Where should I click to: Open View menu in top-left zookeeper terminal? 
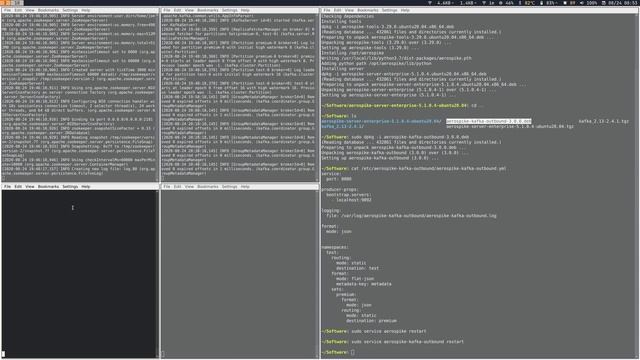(30, 10)
